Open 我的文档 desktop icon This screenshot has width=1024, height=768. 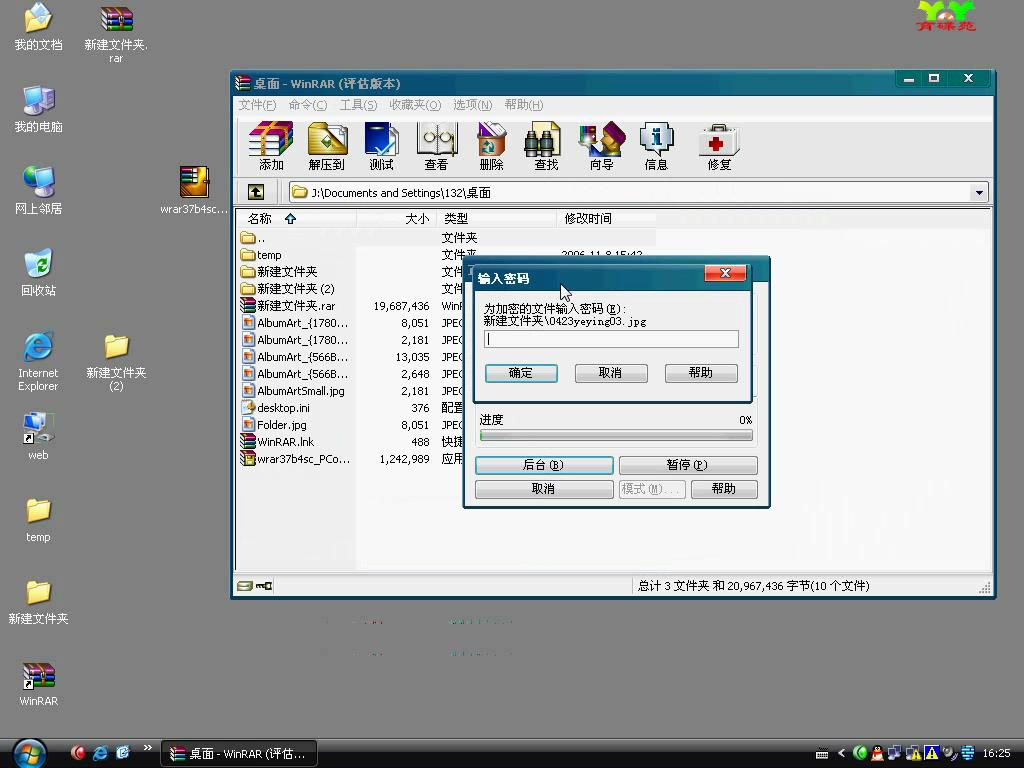click(x=38, y=27)
